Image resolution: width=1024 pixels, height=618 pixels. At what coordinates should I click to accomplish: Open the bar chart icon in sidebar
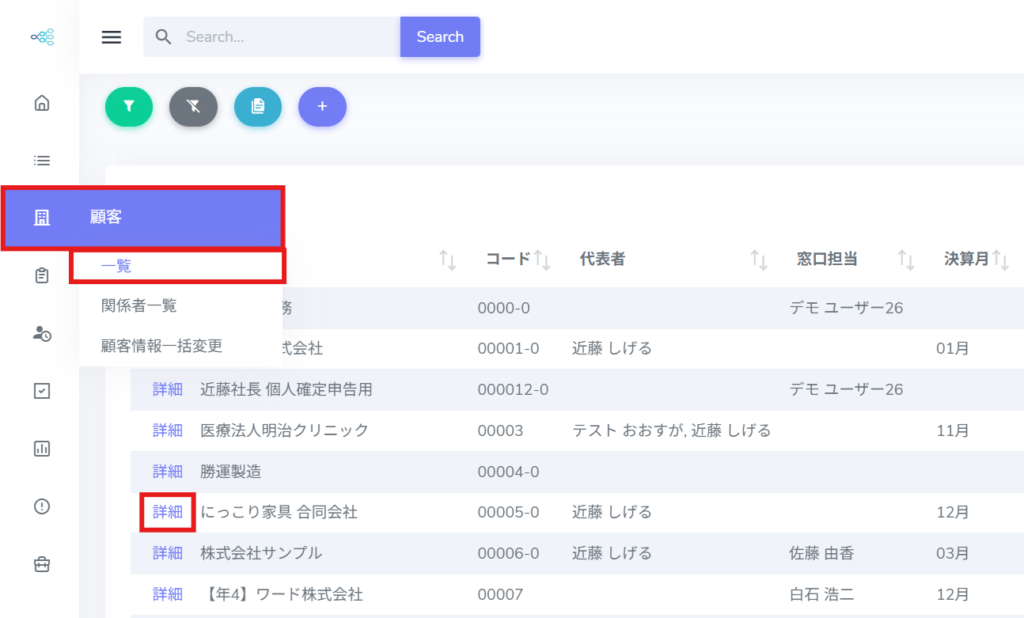pyautogui.click(x=42, y=448)
